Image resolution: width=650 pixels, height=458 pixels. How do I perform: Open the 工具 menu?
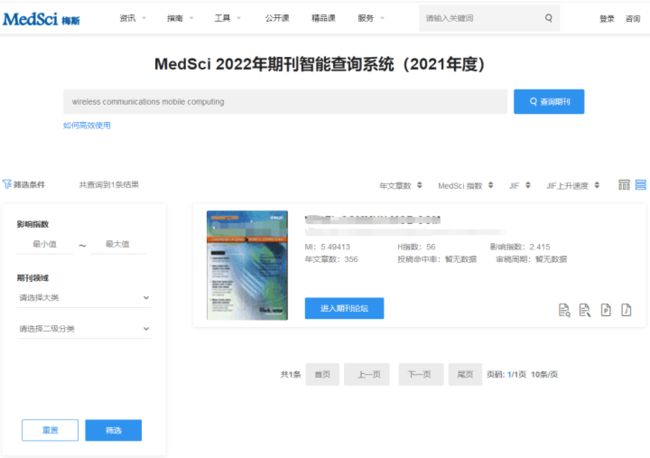tap(227, 18)
